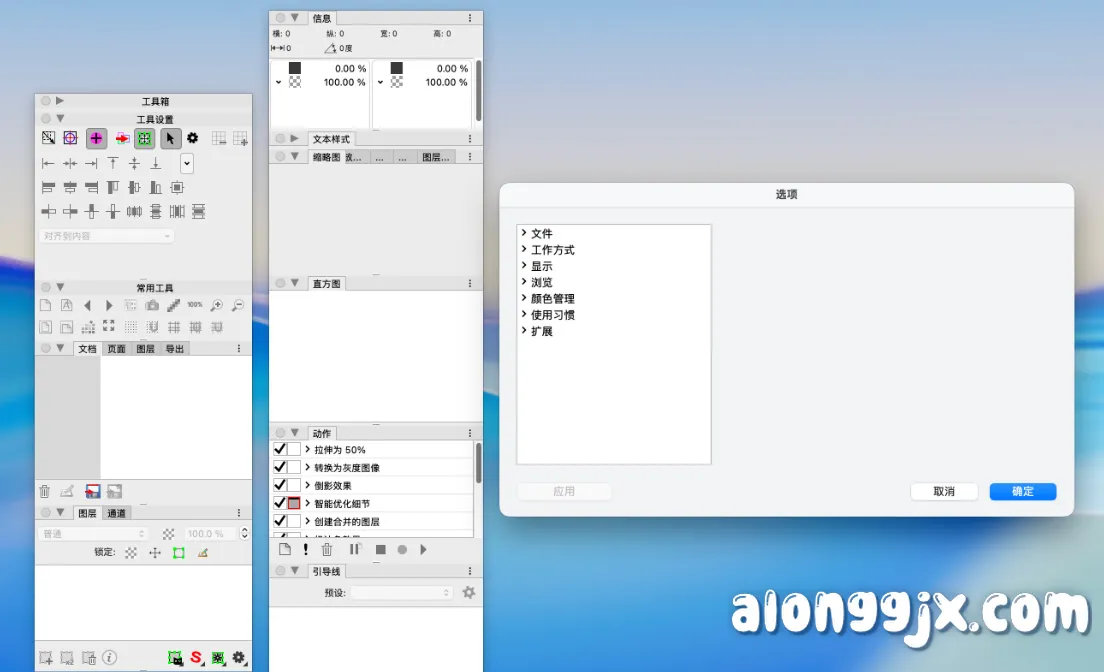This screenshot has width=1104, height=672.
Task: Click the zoom-in magnifier in common tools
Action: point(218,306)
